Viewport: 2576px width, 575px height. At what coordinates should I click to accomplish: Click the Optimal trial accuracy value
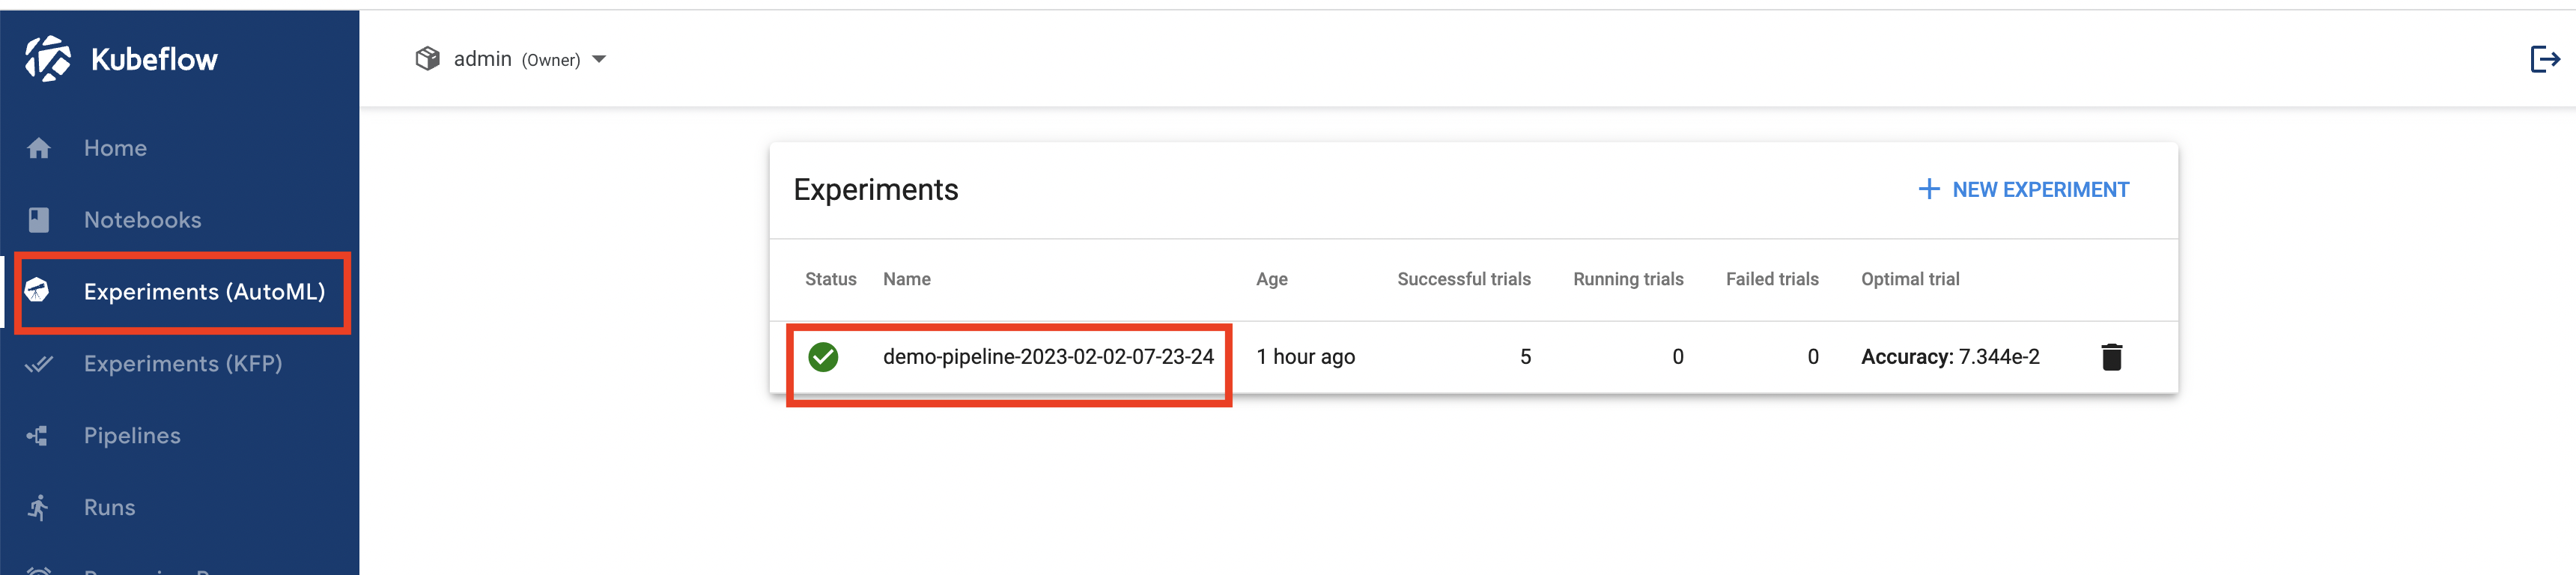click(x=1949, y=357)
